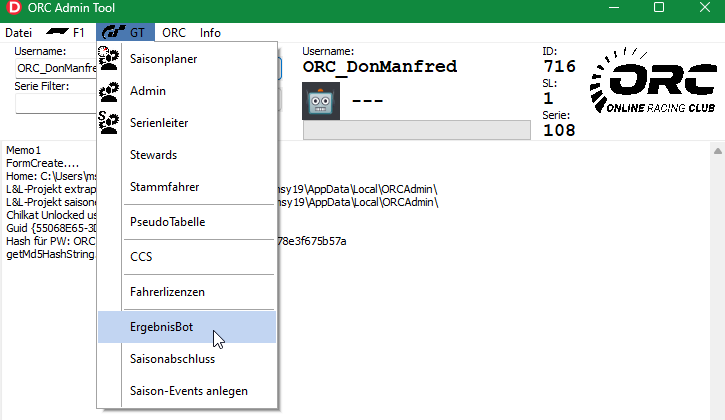725x420 pixels.
Task: Open Fahrerlizenzen from the menu
Action: [167, 292]
